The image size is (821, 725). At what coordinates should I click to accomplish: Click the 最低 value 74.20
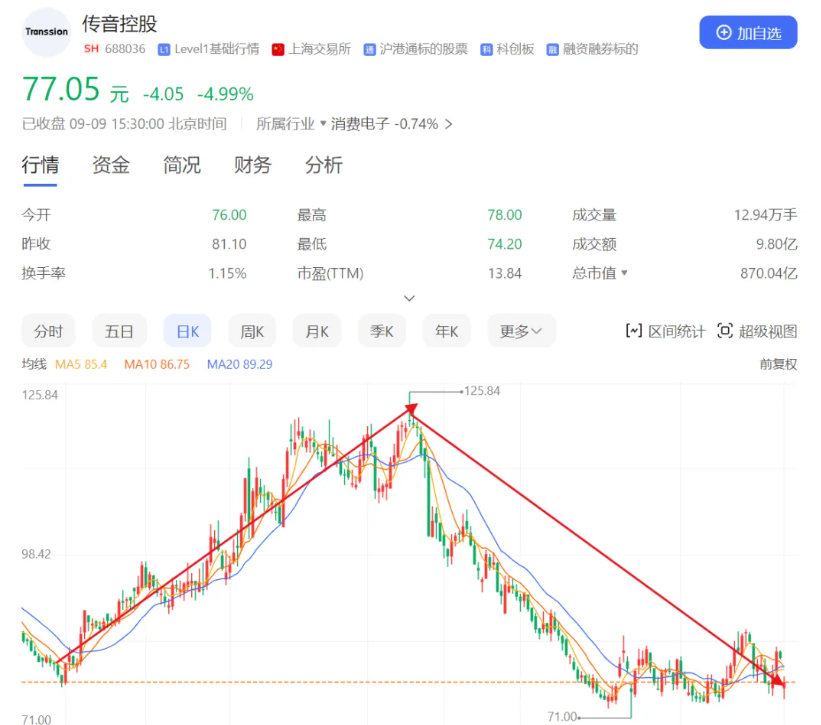[505, 244]
